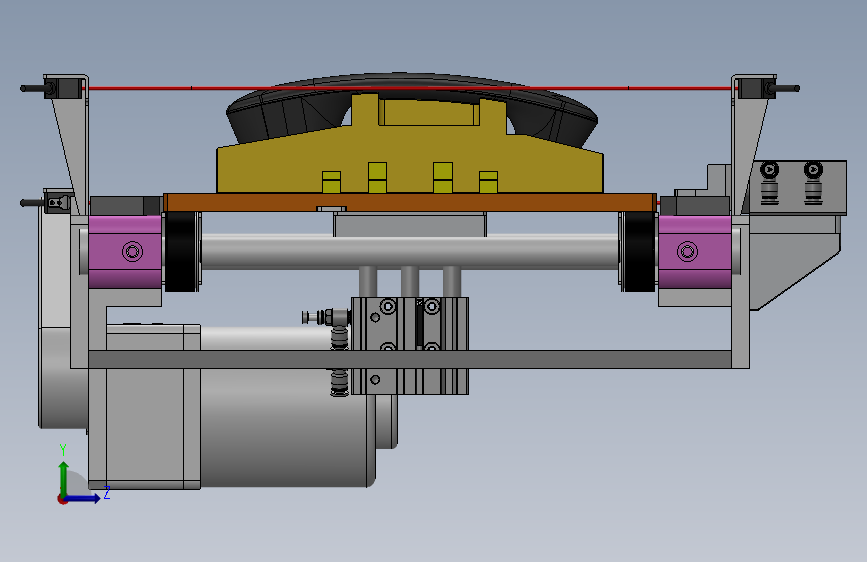This screenshot has height=562, width=867.
Task: Pick the bolt head on the left magenta block
Action: tap(133, 252)
